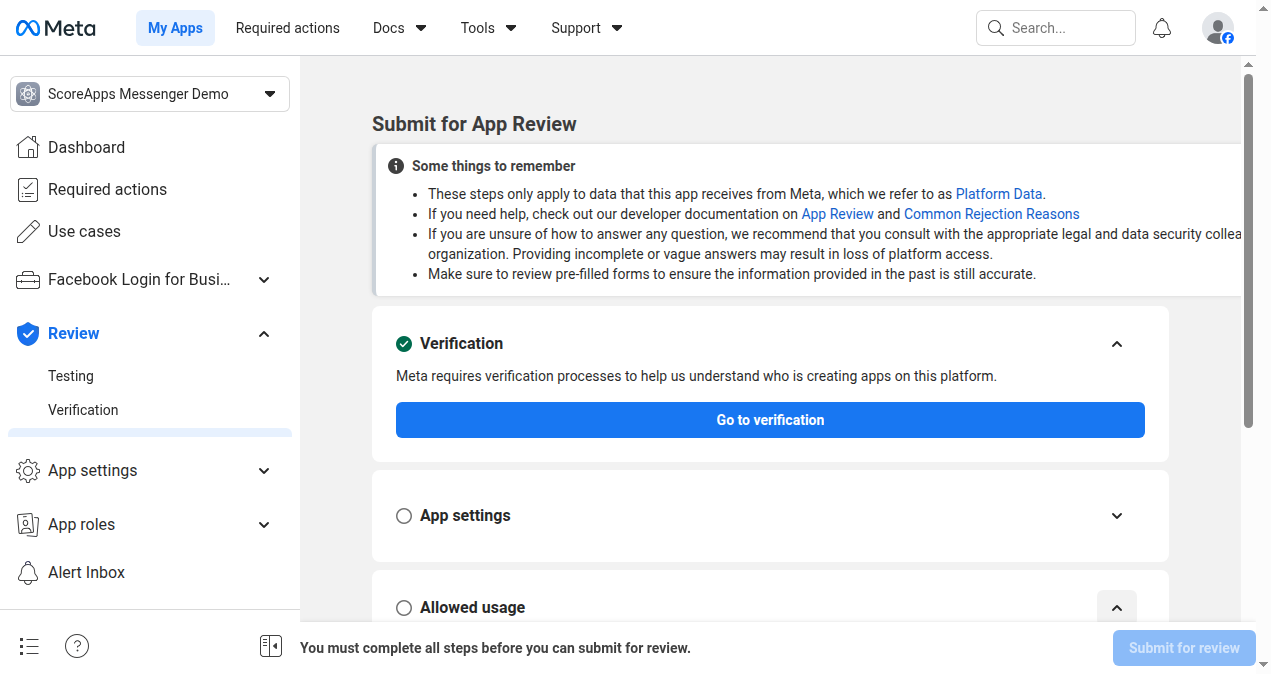
Task: Follow the Platform Data link
Action: (999, 194)
